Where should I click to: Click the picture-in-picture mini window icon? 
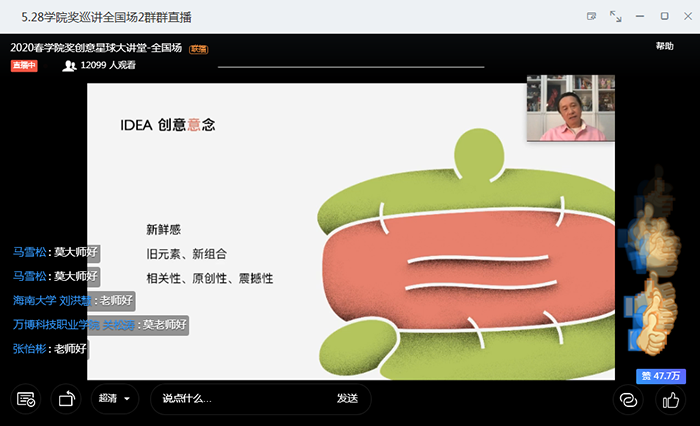(x=592, y=17)
